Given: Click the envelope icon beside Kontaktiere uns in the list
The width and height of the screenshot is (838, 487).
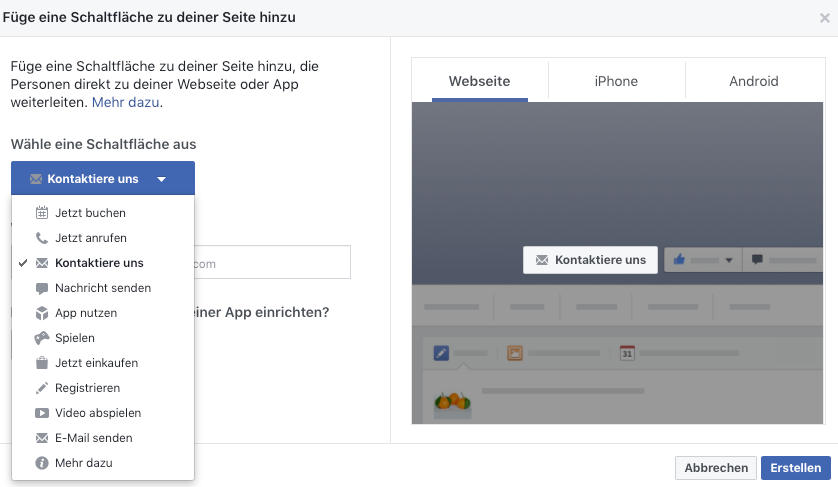Looking at the screenshot, I should 42,263.
